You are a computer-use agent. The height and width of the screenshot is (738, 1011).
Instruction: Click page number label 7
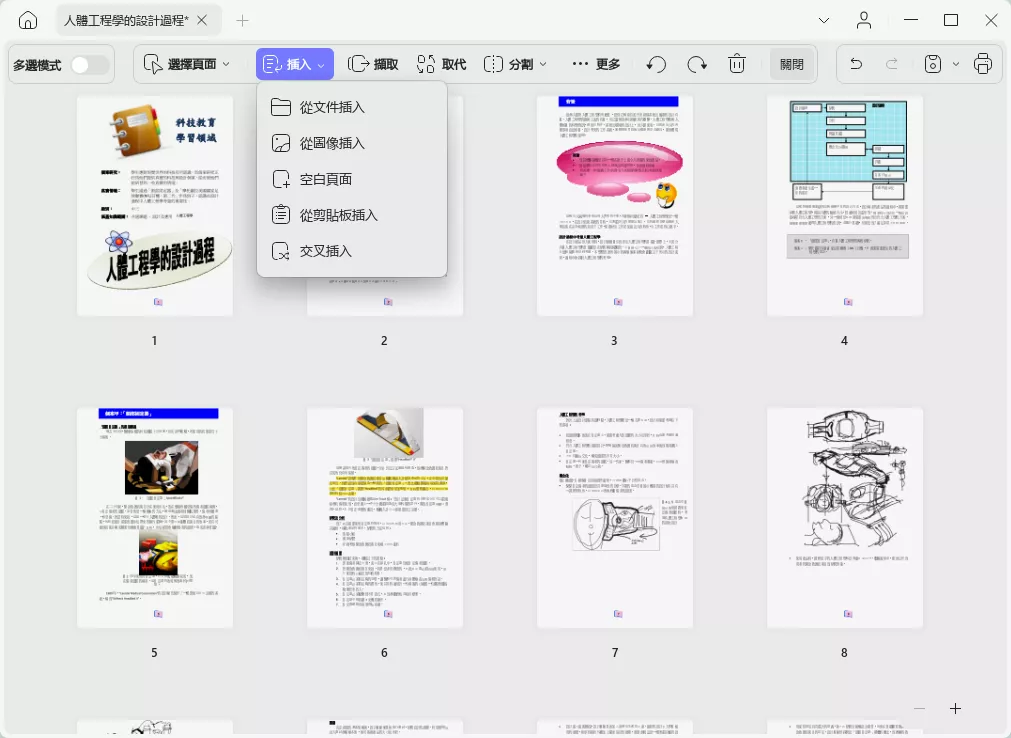(614, 652)
